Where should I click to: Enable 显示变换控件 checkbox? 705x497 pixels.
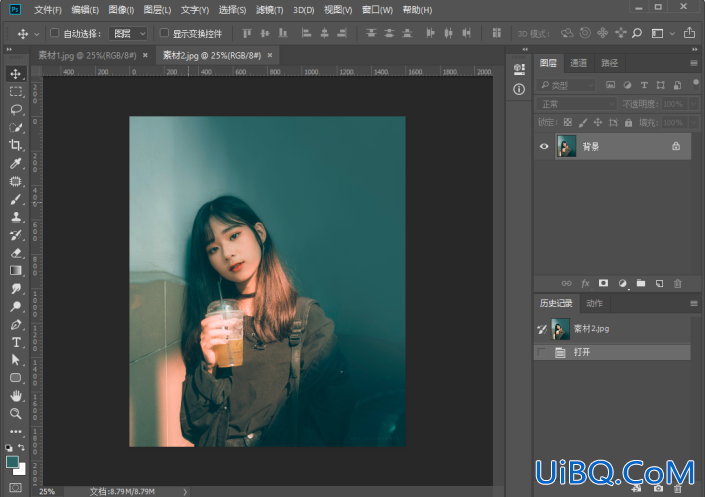(164, 33)
